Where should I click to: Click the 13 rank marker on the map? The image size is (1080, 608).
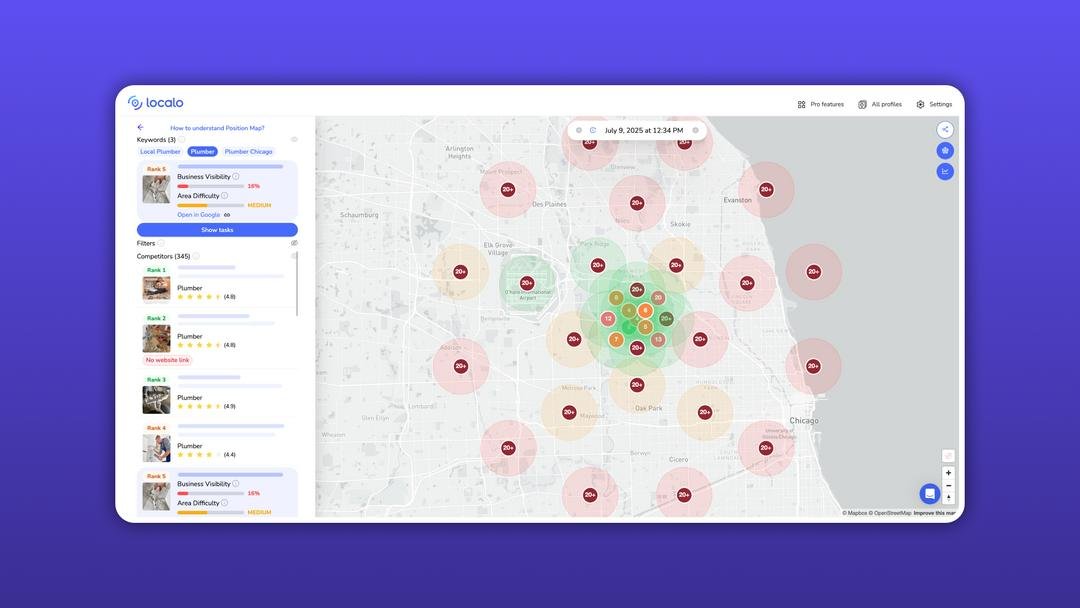coord(658,339)
